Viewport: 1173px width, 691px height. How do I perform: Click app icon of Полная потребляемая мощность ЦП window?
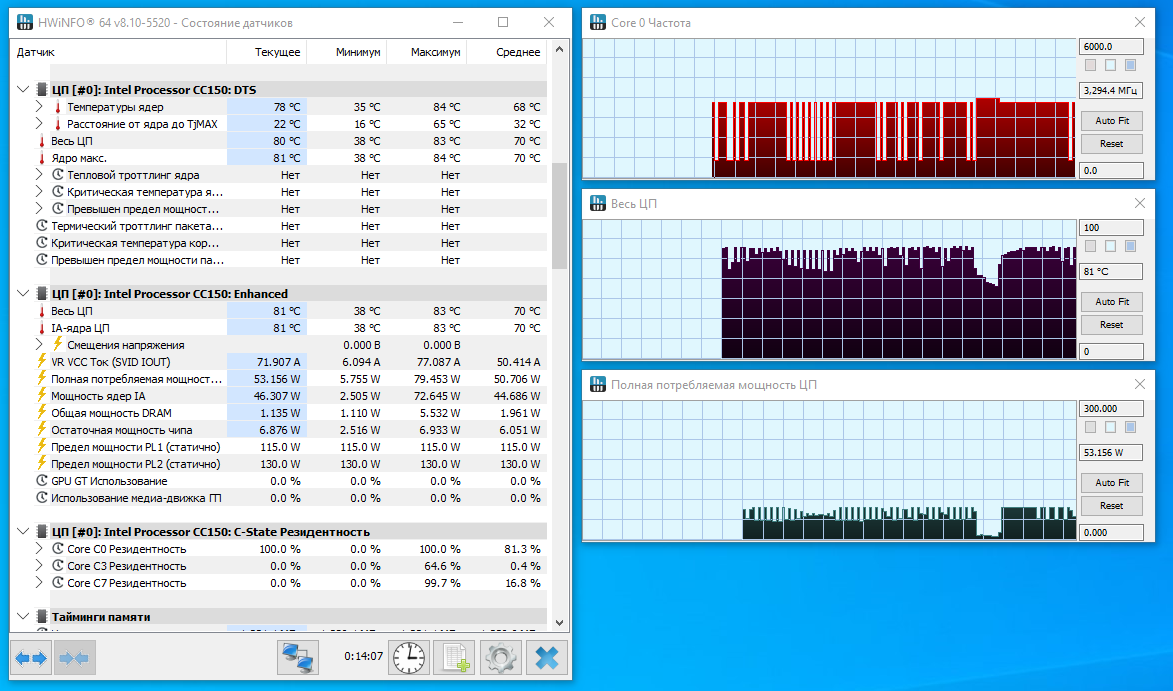[x=598, y=384]
